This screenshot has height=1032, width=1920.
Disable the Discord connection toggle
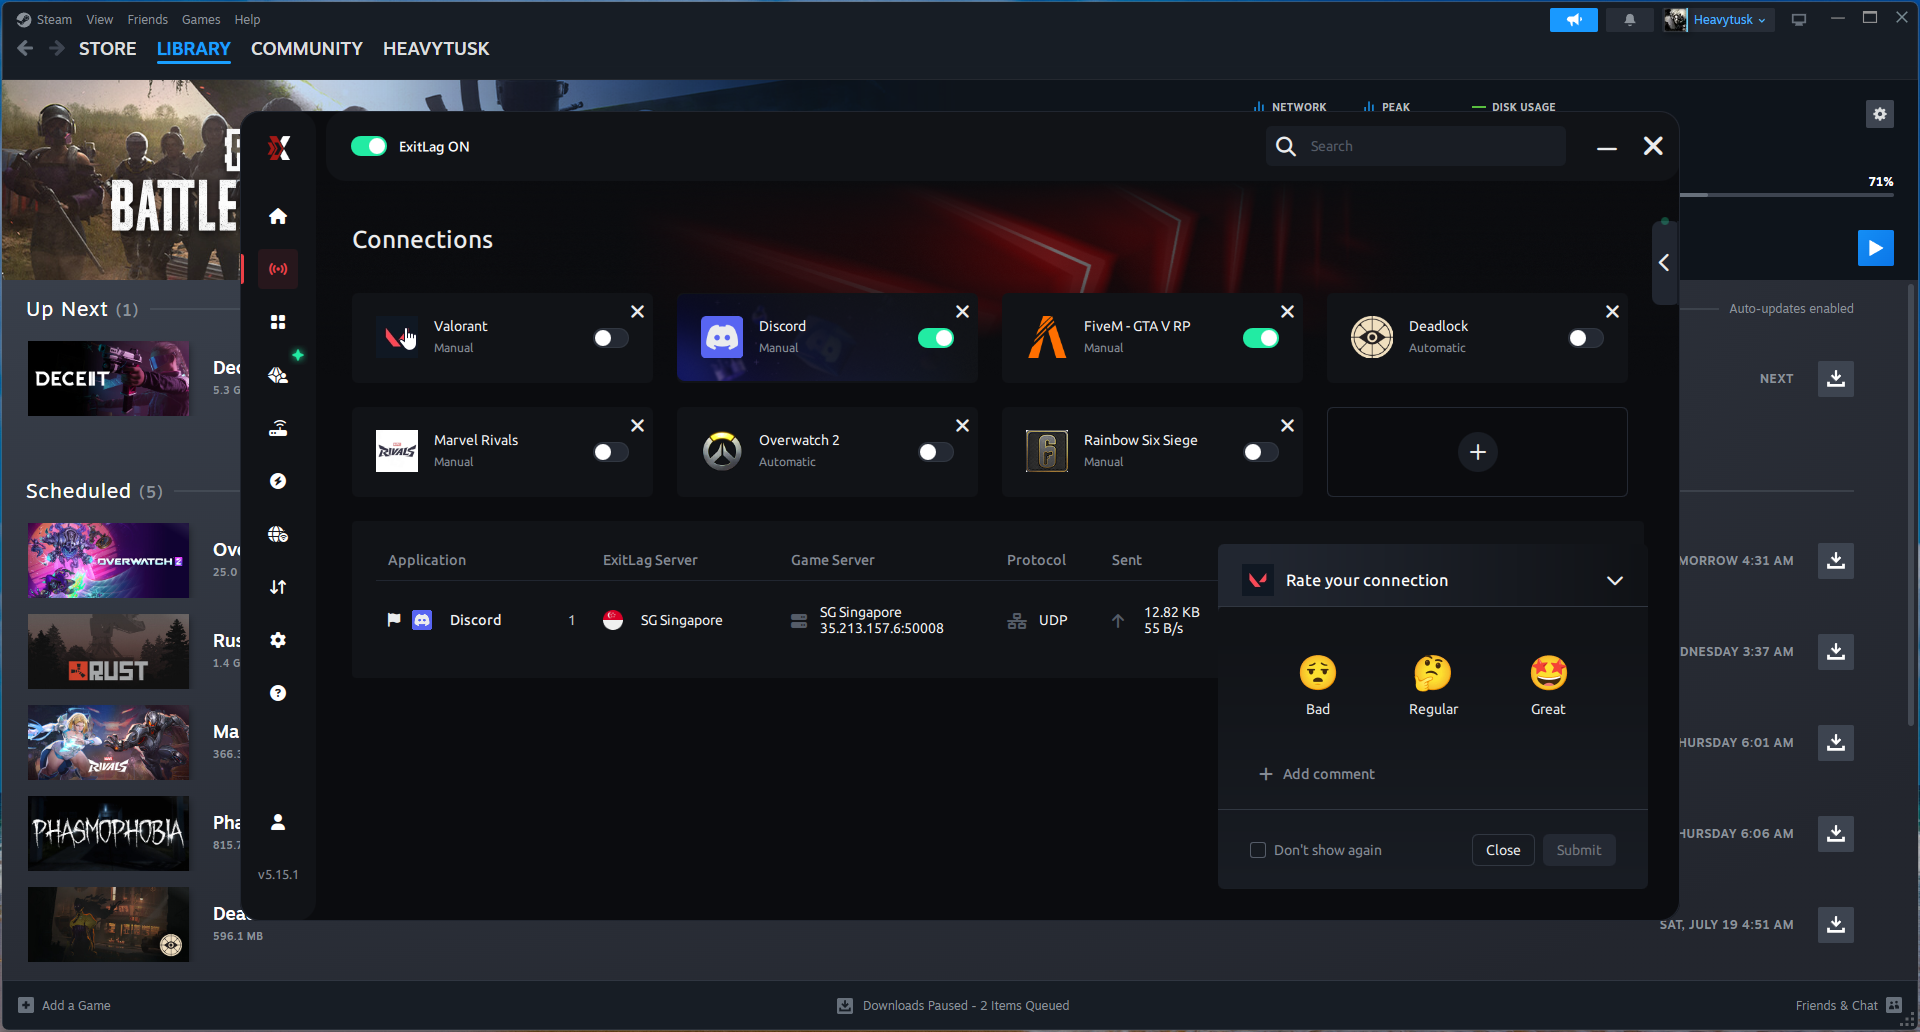pos(936,338)
